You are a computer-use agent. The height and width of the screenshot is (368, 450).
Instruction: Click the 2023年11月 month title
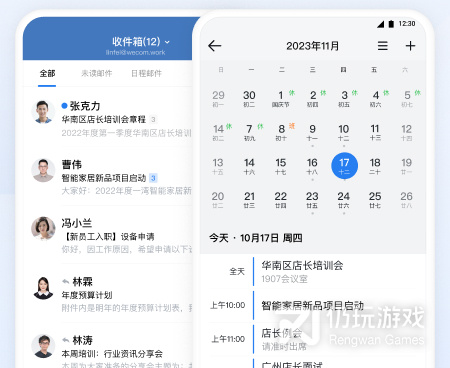pos(312,46)
